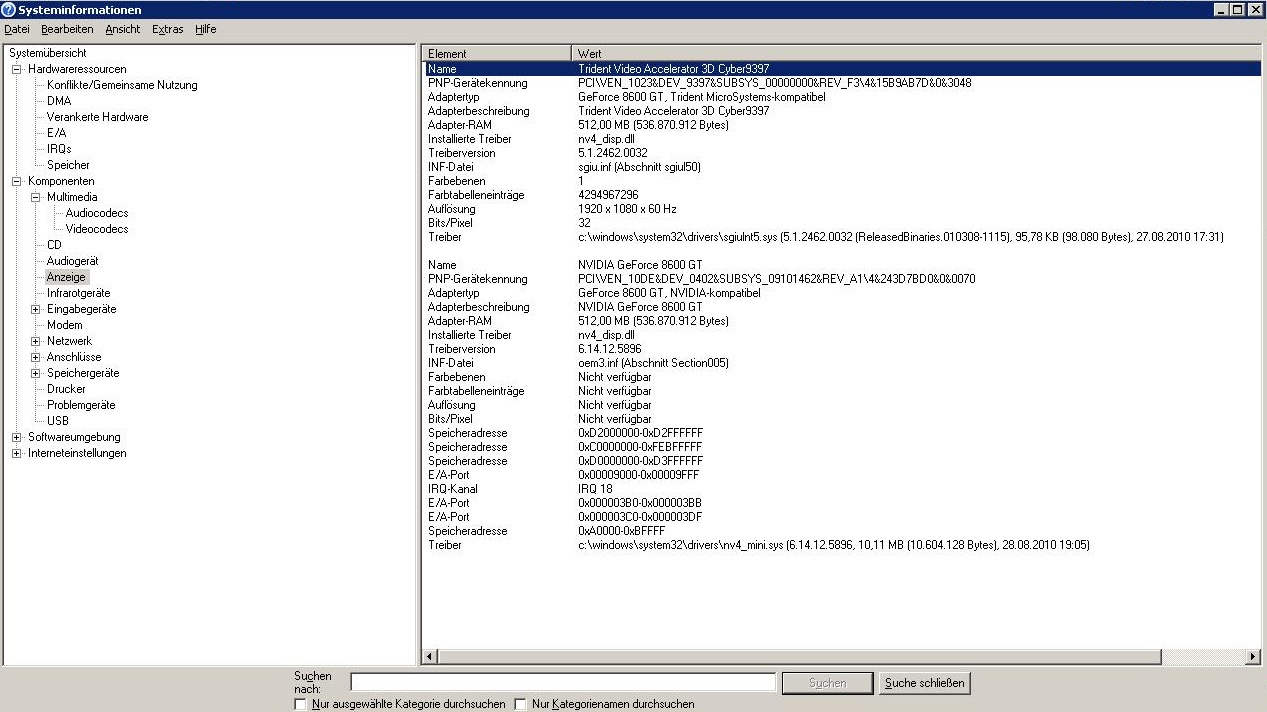The height and width of the screenshot is (712, 1267).
Task: Expand the Interneteinstellungen tree node
Action: pos(17,453)
